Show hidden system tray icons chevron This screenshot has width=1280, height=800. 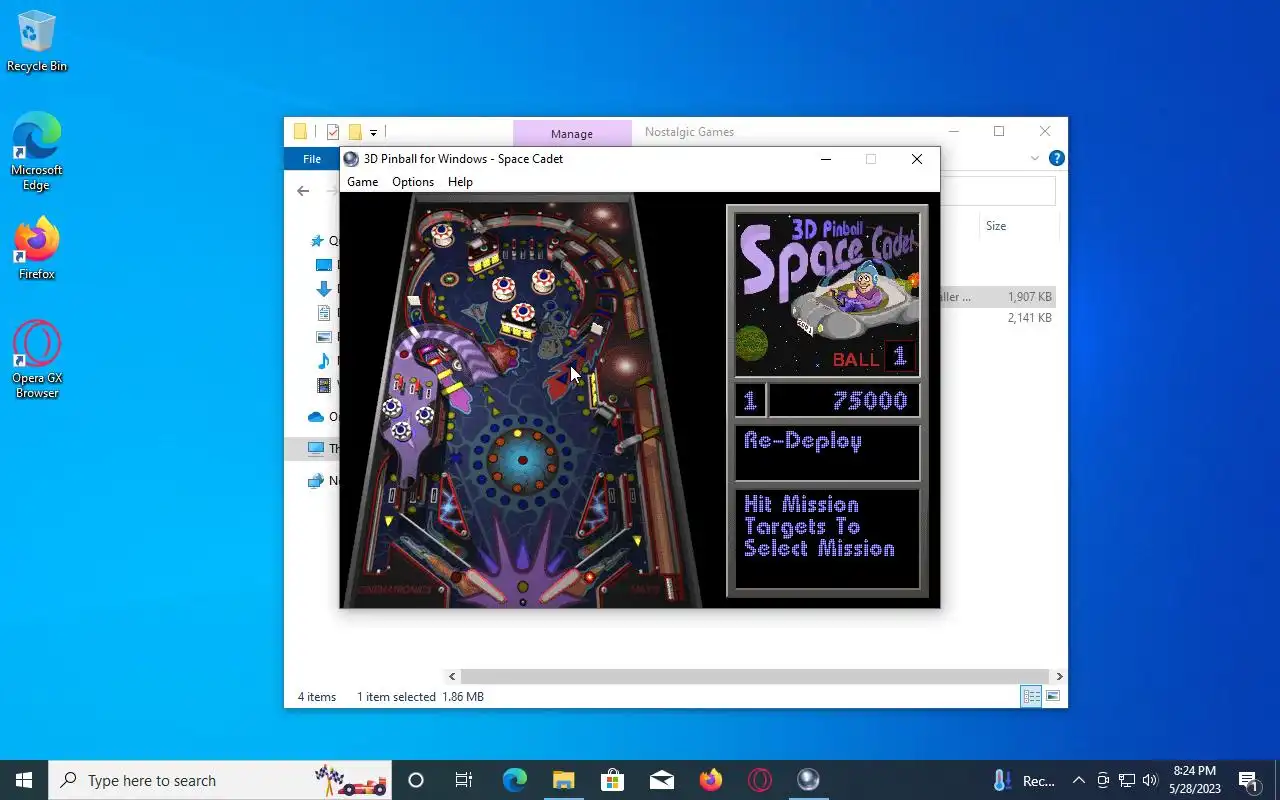pyautogui.click(x=1078, y=780)
